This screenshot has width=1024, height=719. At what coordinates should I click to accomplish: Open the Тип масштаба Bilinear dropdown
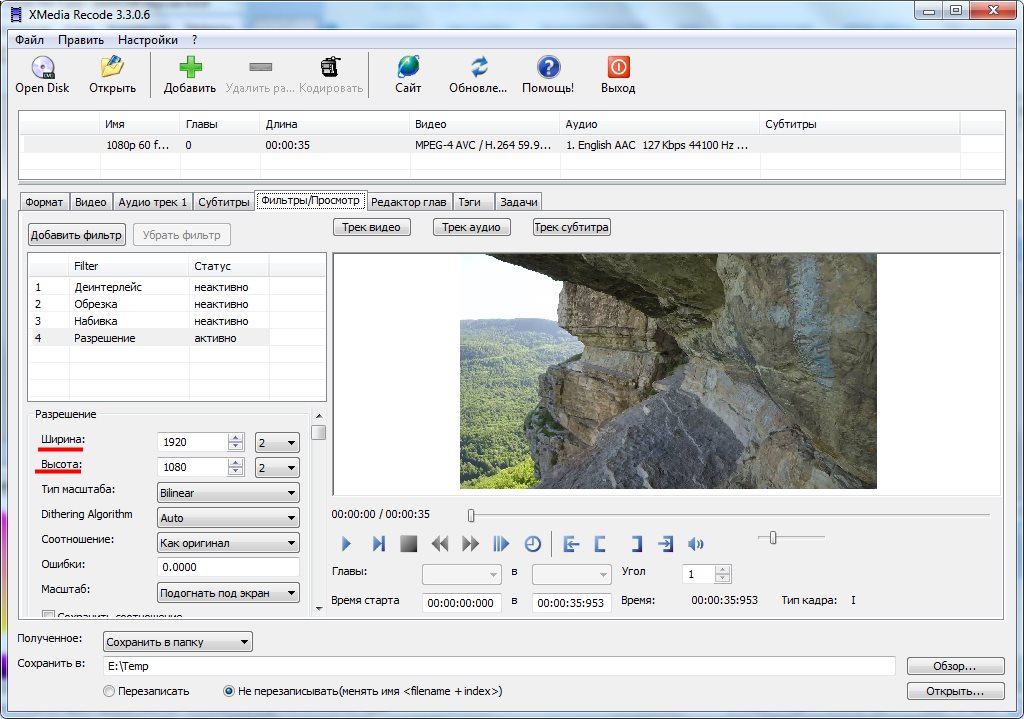tap(229, 493)
